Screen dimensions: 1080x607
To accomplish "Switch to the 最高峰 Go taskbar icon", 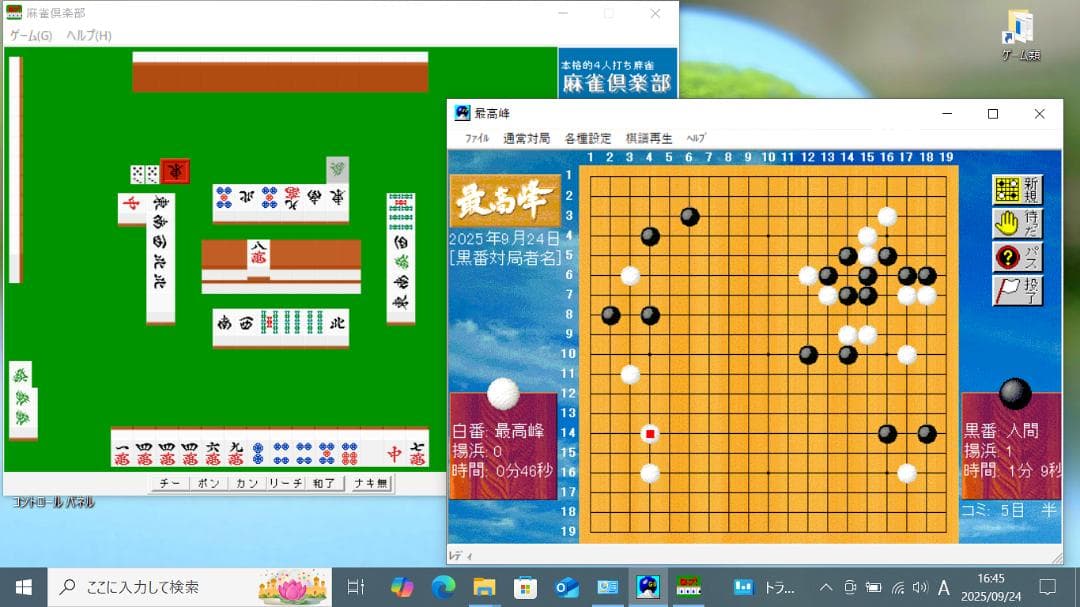I will pyautogui.click(x=647, y=587).
